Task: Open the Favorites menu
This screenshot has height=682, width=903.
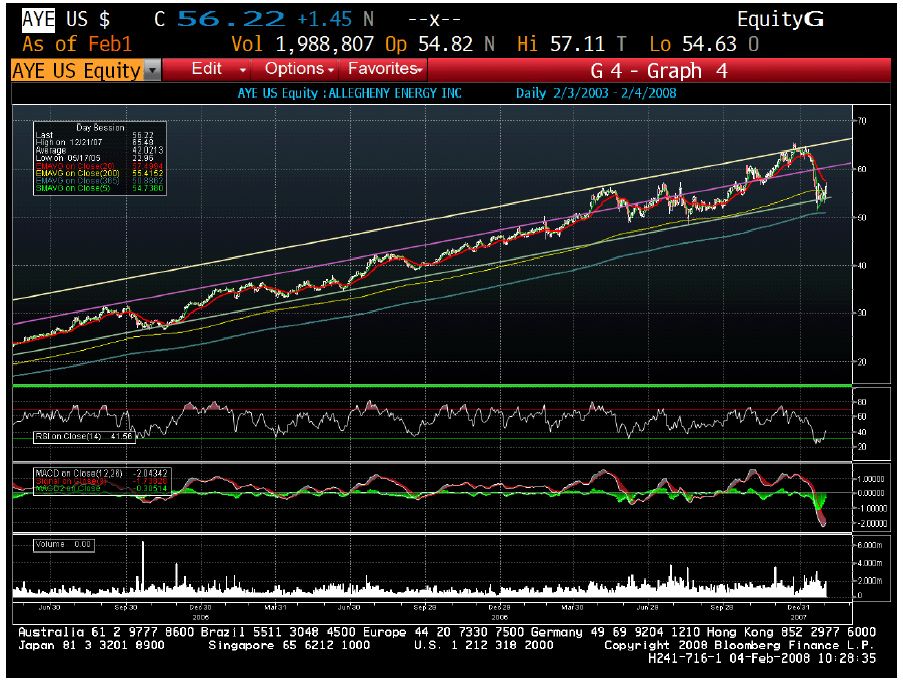Action: click(x=382, y=69)
